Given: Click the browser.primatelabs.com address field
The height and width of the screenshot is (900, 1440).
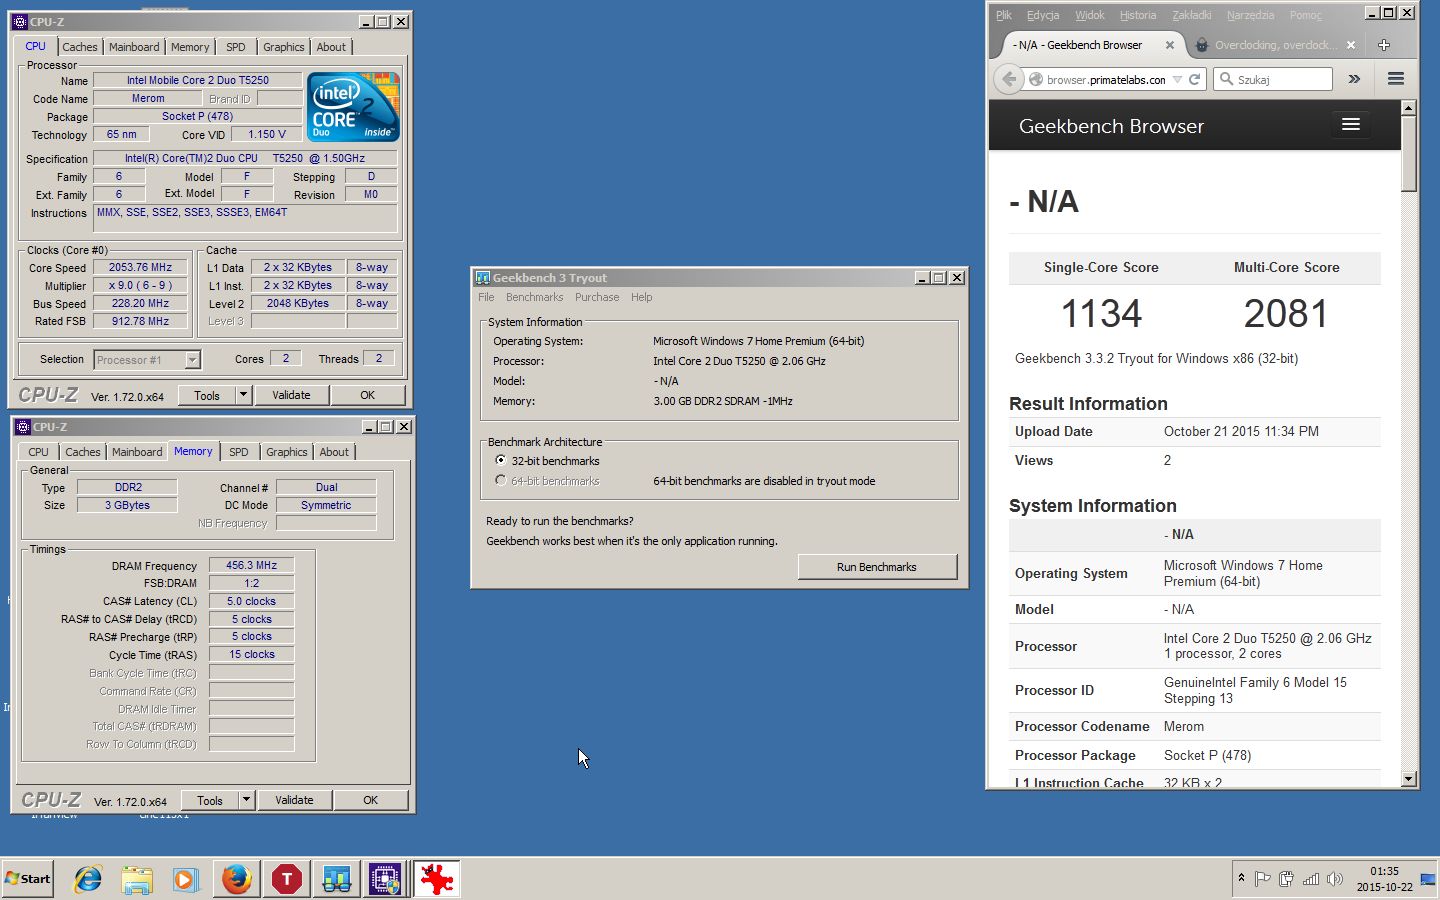Looking at the screenshot, I should pyautogui.click(x=1105, y=79).
